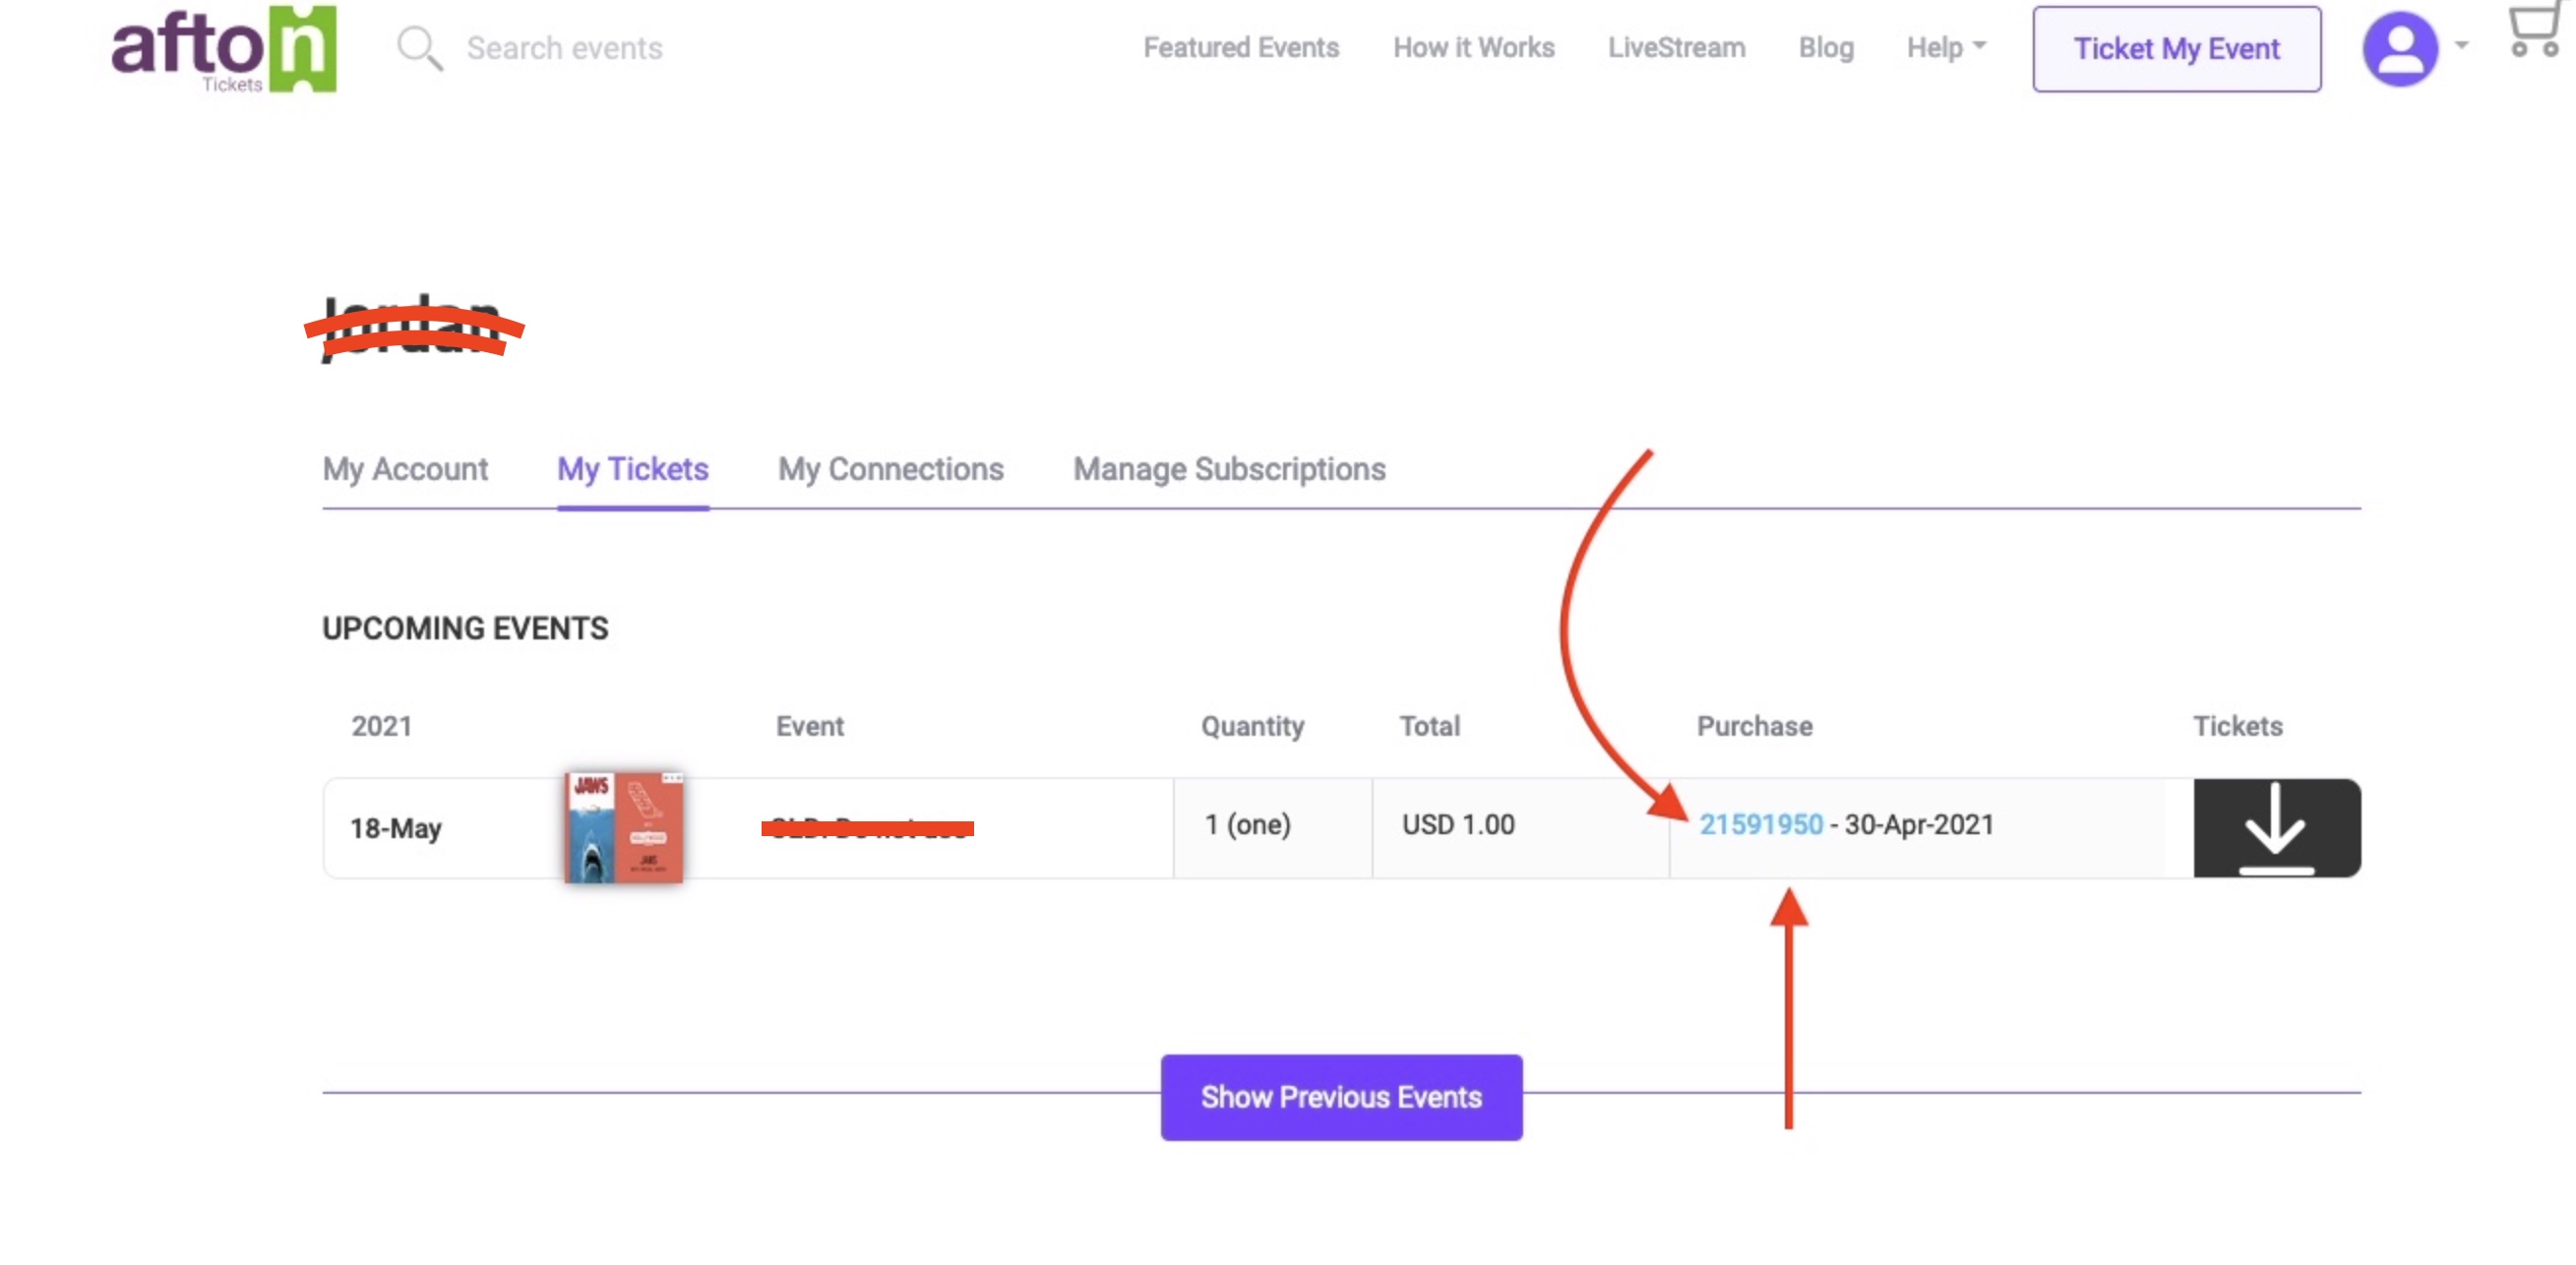Click the user profile dropdown arrow
The image size is (2576, 1265).
pos(2459,46)
